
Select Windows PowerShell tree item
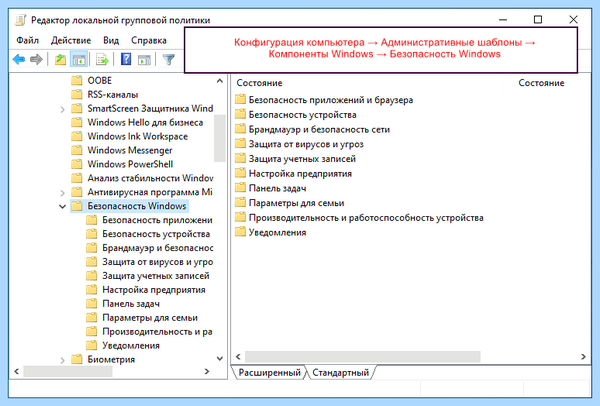(x=130, y=164)
